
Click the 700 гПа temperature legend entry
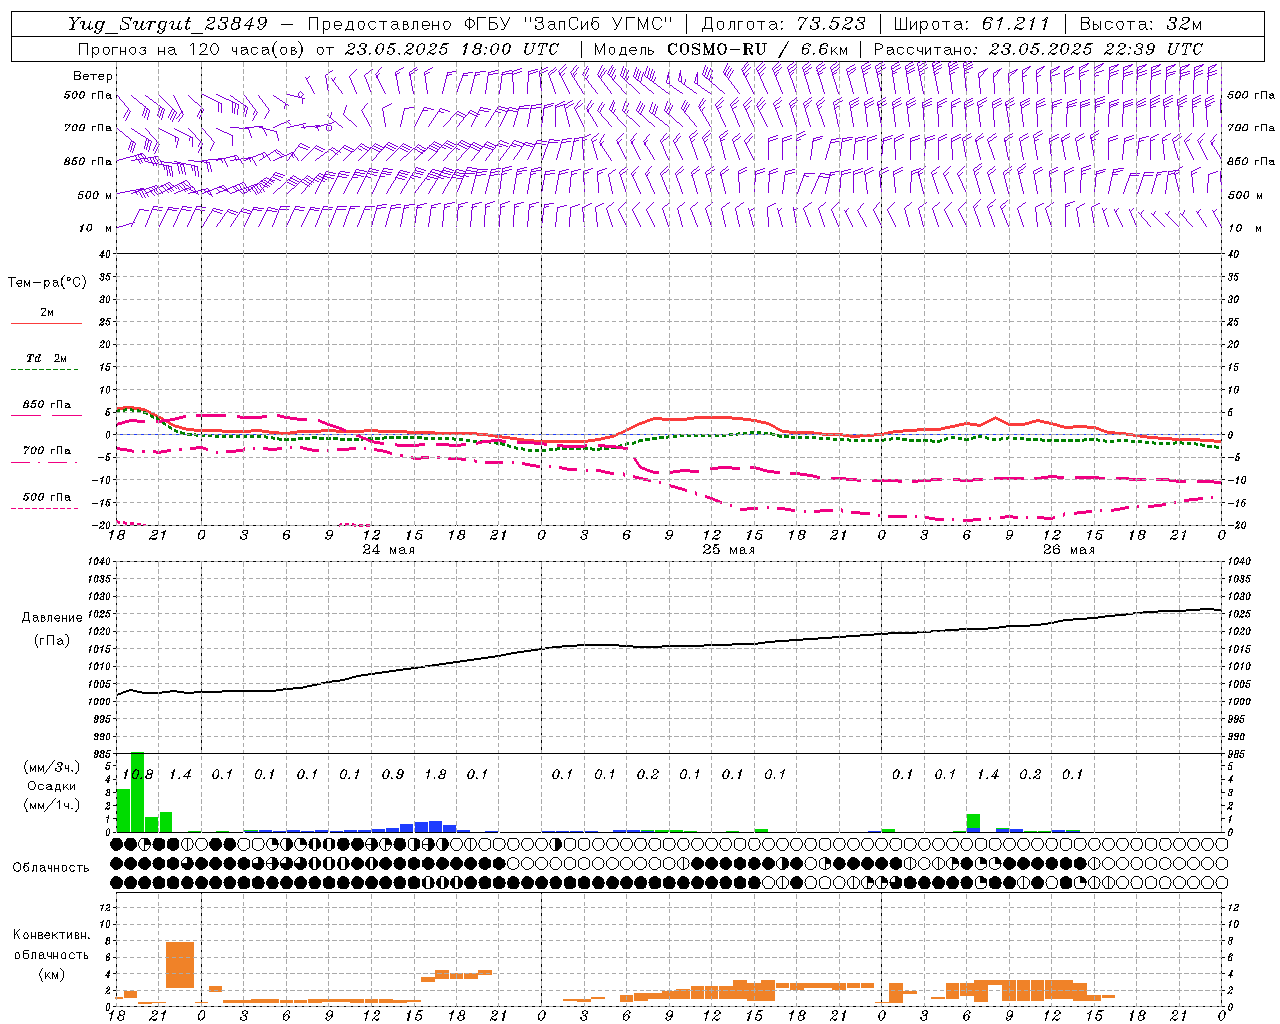(x=46, y=451)
